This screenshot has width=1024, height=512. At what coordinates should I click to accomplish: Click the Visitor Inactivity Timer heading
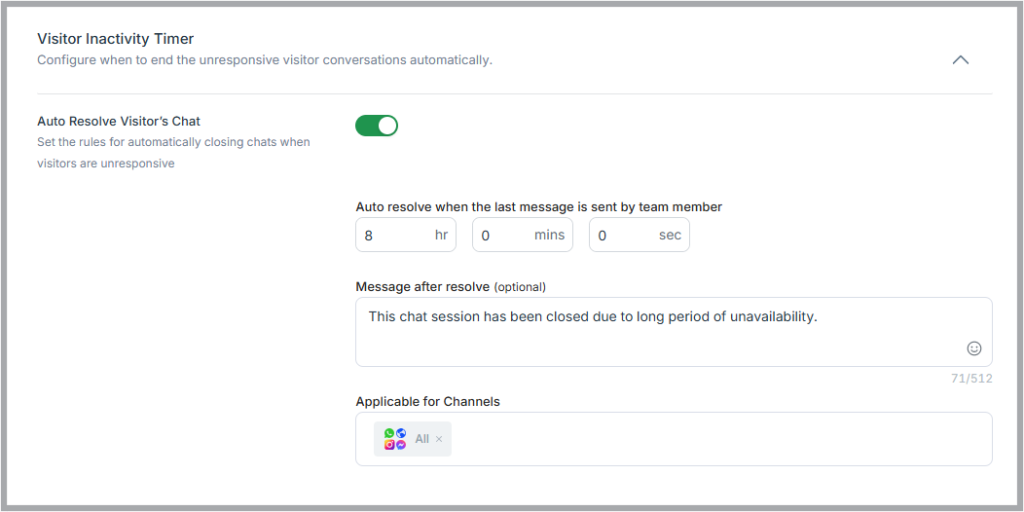pos(116,39)
